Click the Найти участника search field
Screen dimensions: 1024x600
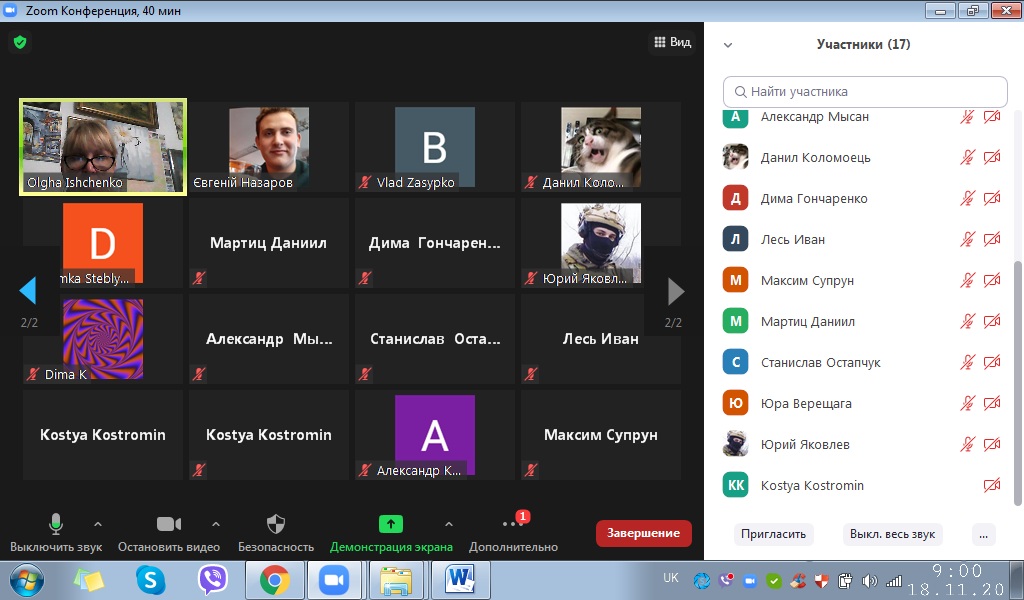point(865,91)
